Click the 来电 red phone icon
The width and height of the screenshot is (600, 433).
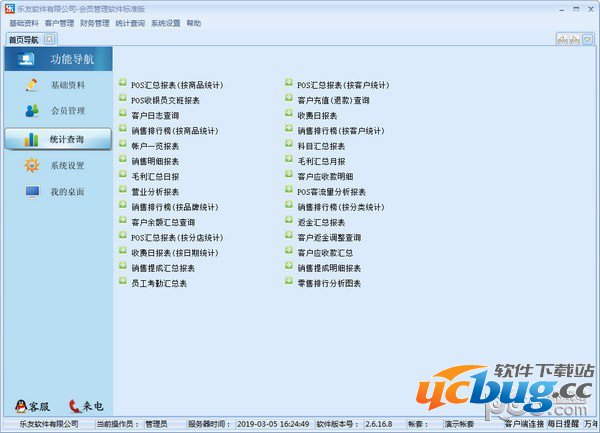(x=75, y=406)
